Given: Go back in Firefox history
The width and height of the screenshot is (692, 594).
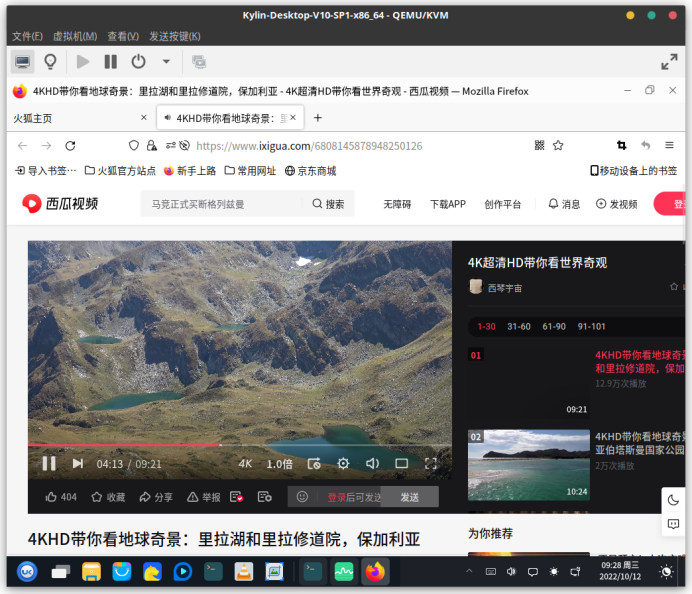Looking at the screenshot, I should coord(23,146).
